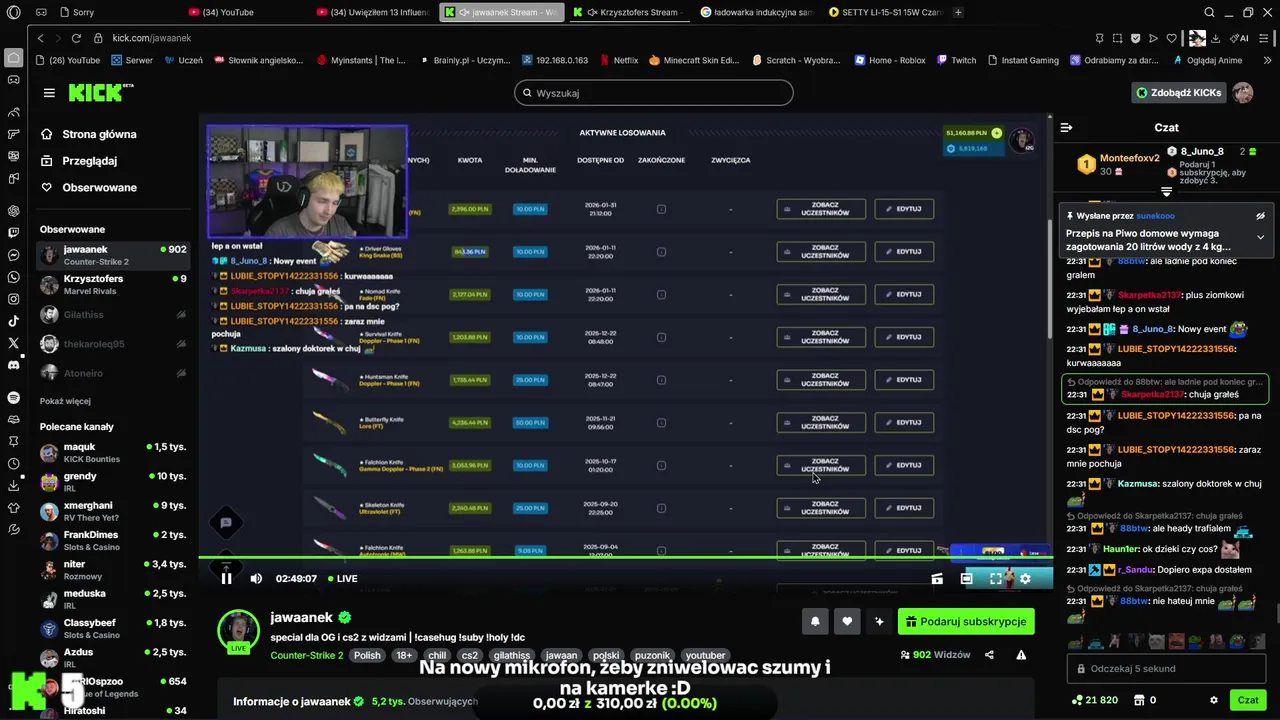Open recommended channel xmerghani
Image resolution: width=1280 pixels, height=720 pixels.
(x=113, y=511)
